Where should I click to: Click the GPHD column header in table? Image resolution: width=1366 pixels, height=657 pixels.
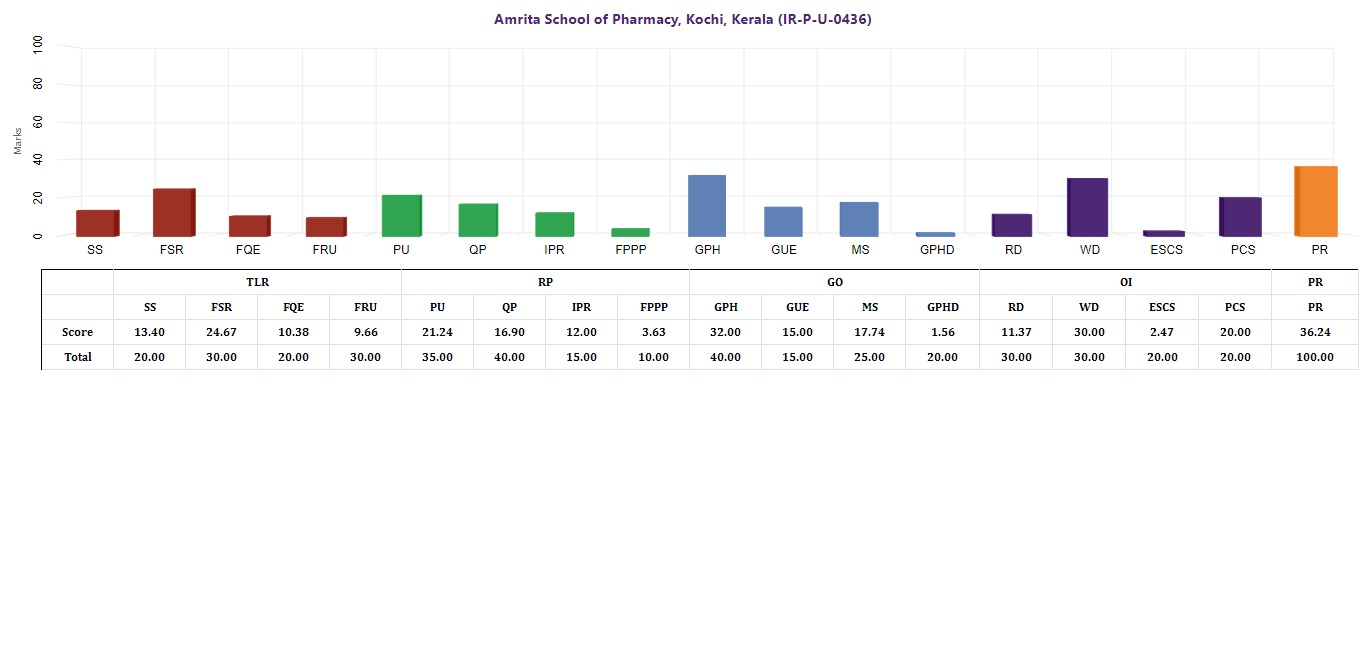(x=942, y=307)
